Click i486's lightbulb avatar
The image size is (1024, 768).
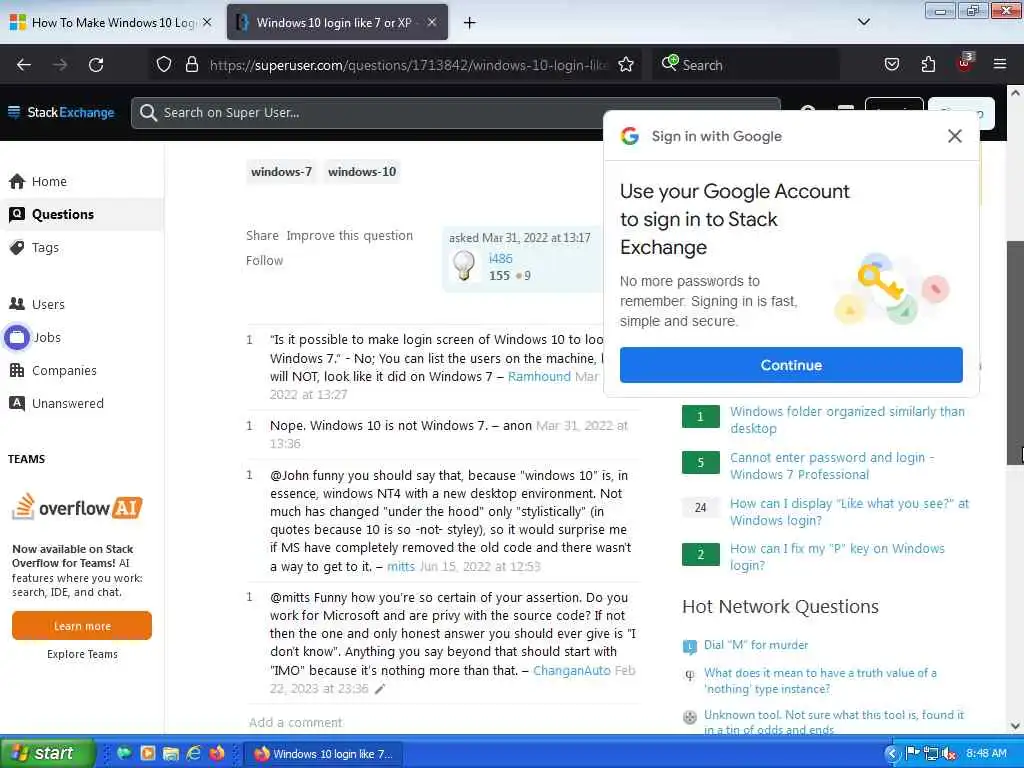click(464, 266)
